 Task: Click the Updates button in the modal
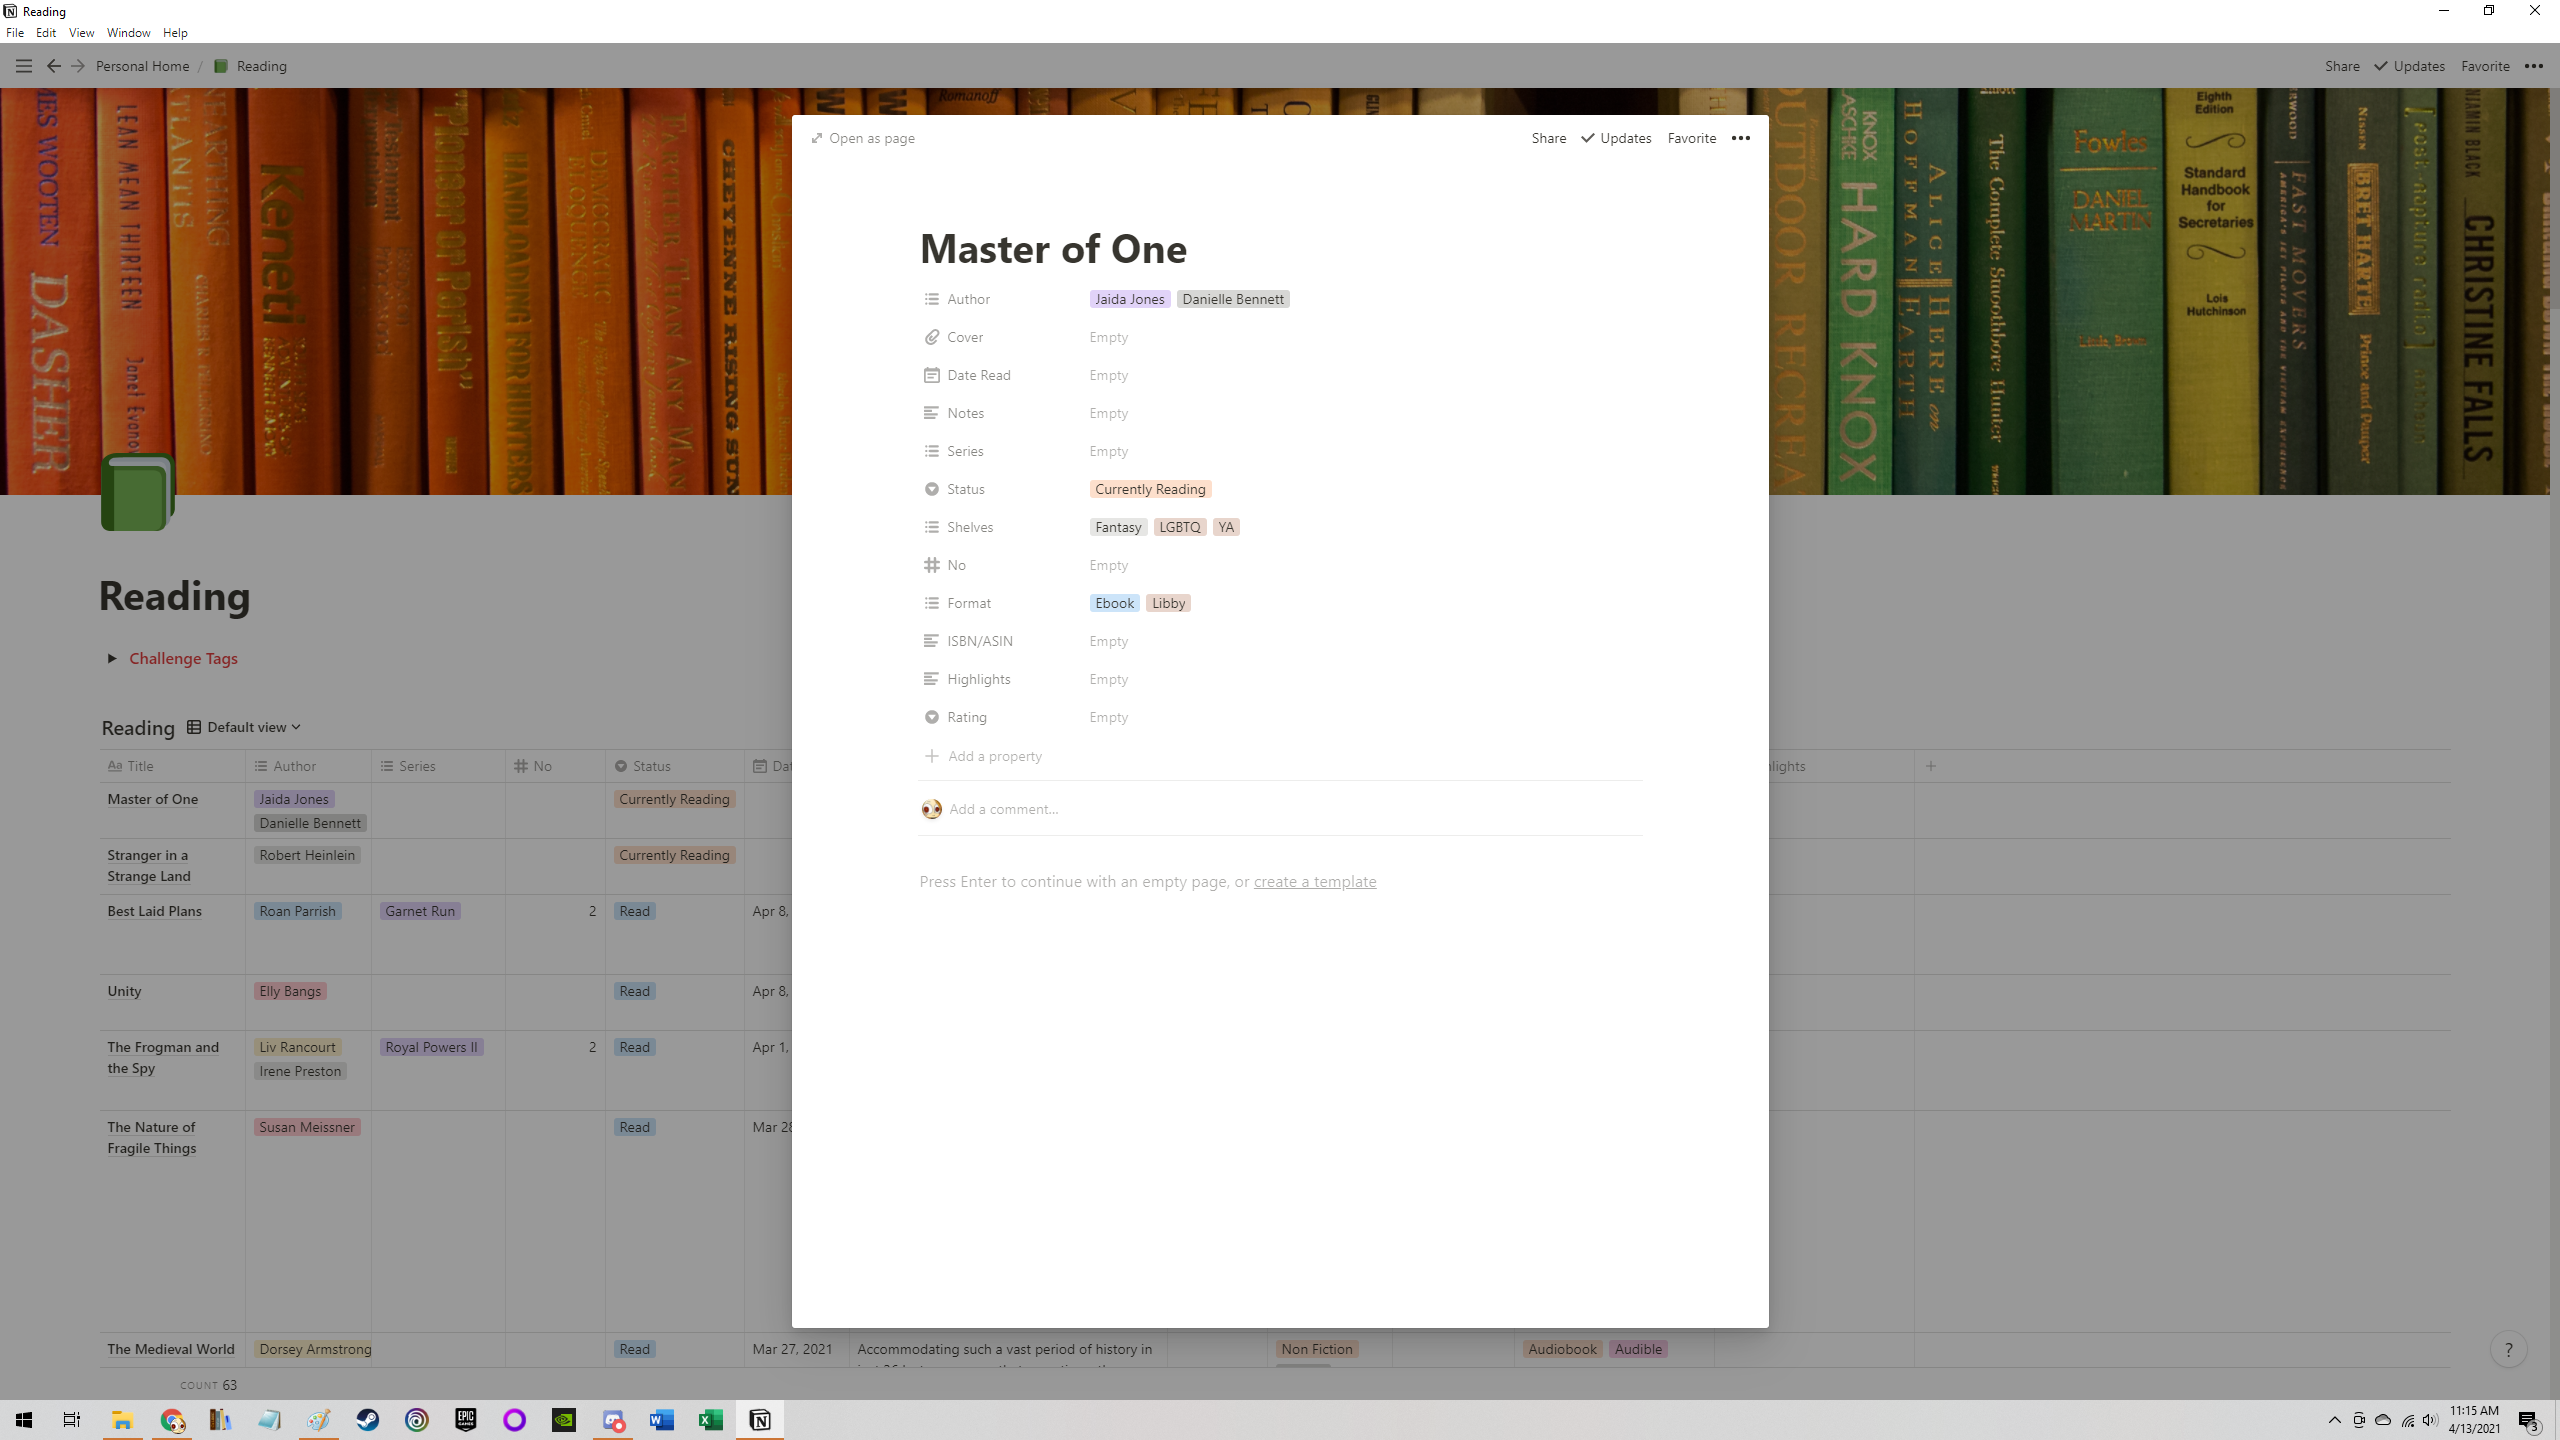1616,138
